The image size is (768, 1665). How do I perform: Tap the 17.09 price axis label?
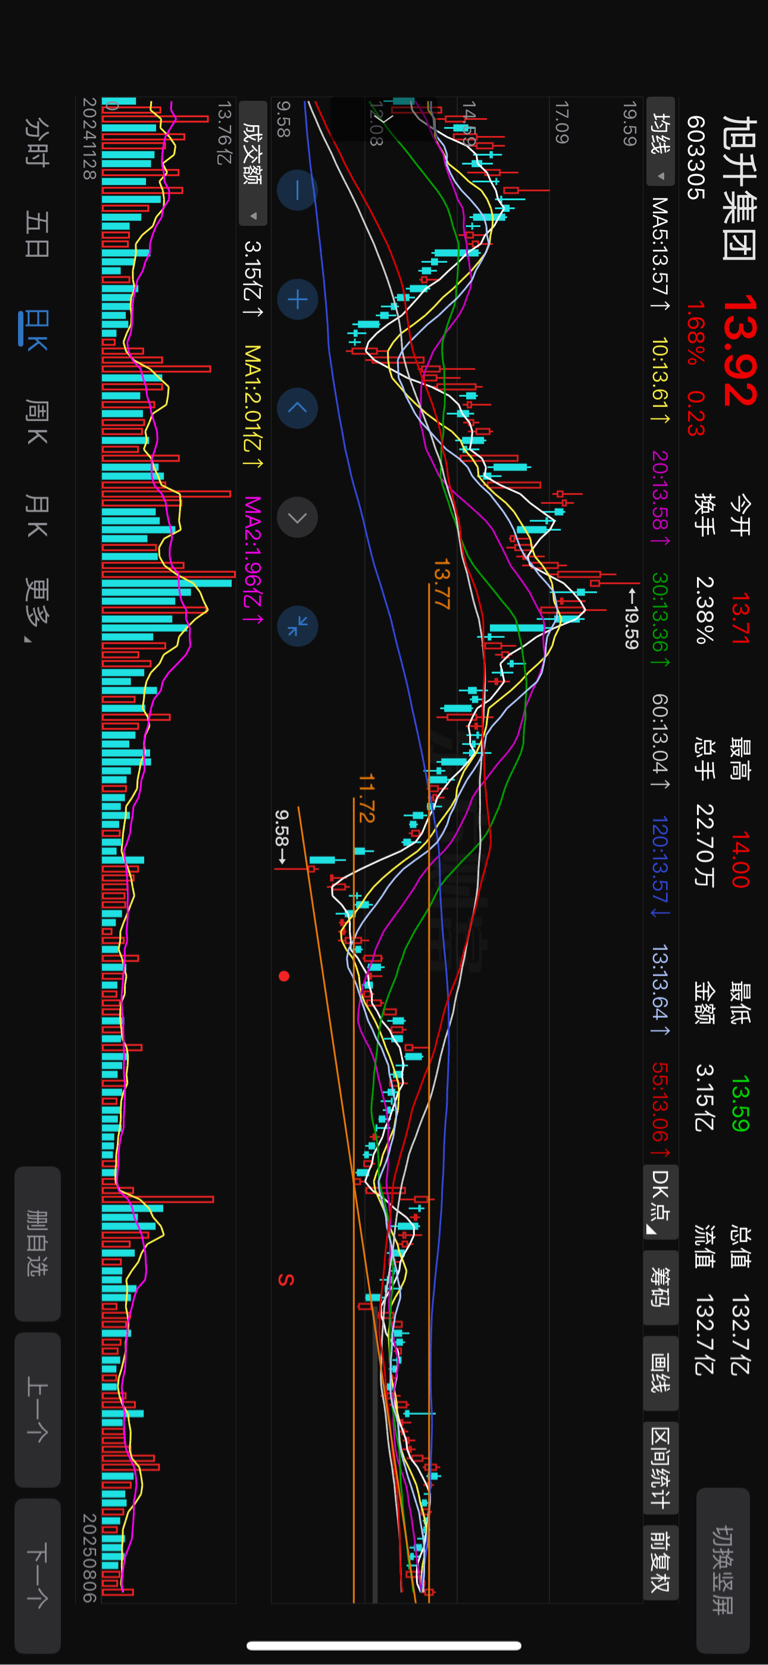point(562,122)
